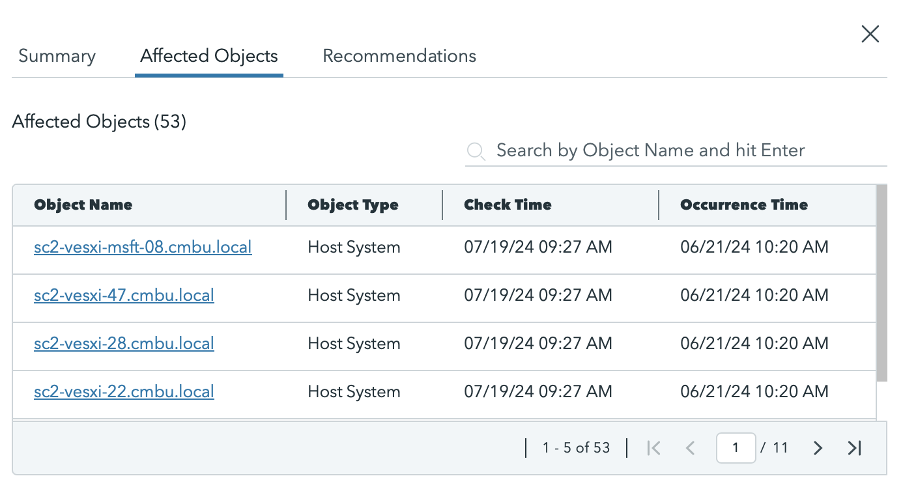Image resolution: width=904 pixels, height=504 pixels.
Task: Sort by the Object Name column header
Action: tap(83, 205)
